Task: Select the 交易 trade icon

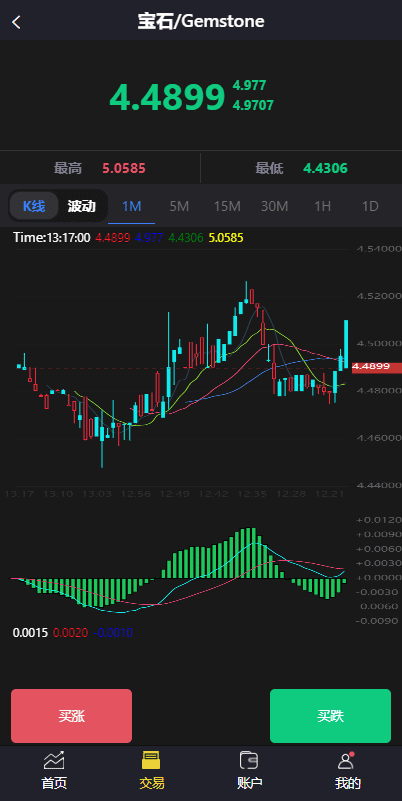Action: (x=152, y=760)
